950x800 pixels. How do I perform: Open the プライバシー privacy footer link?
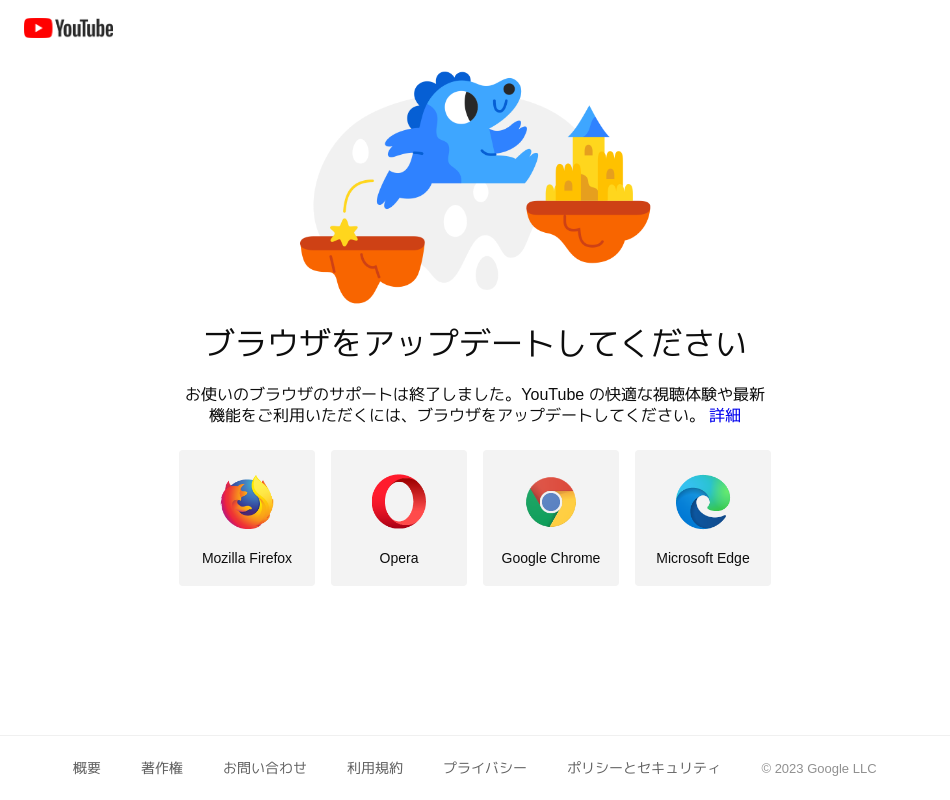coord(485,768)
